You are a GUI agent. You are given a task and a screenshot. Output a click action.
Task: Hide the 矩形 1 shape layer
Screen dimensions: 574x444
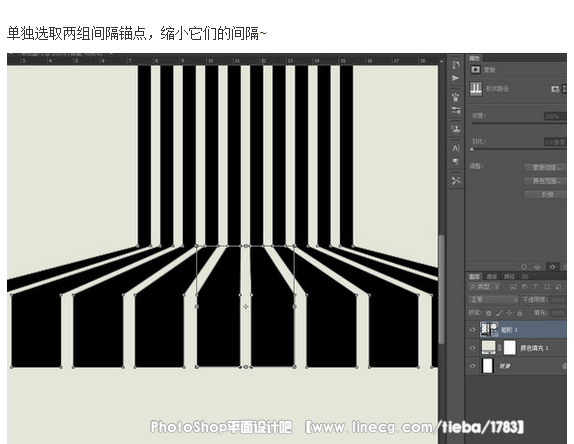tap(472, 329)
